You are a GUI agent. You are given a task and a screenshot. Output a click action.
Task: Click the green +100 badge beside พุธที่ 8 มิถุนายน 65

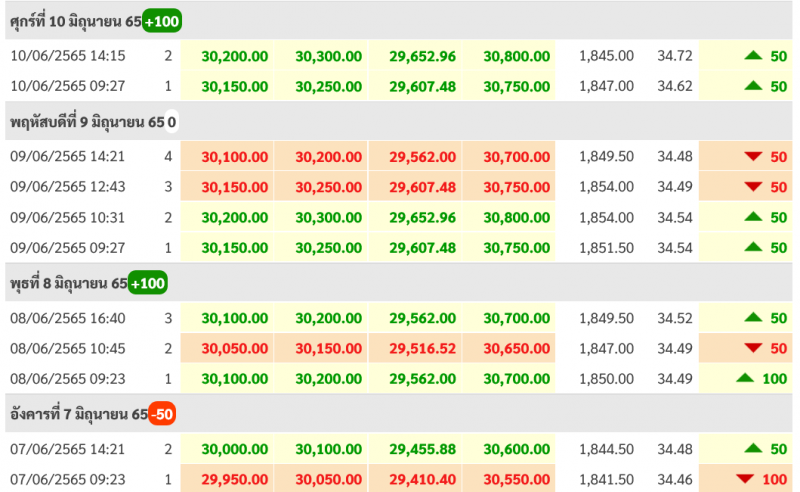[148, 284]
